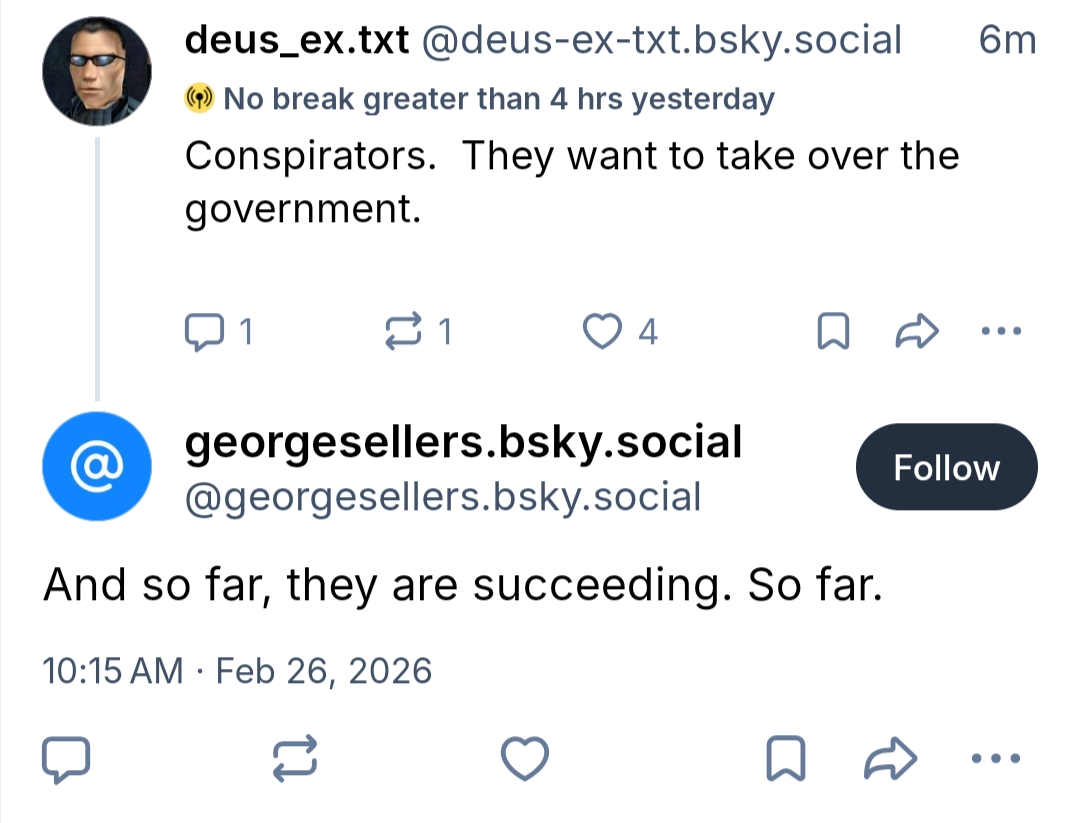This screenshot has height=823, width=1080.
Task: Repost the deus_ex.txt post
Action: click(403, 331)
